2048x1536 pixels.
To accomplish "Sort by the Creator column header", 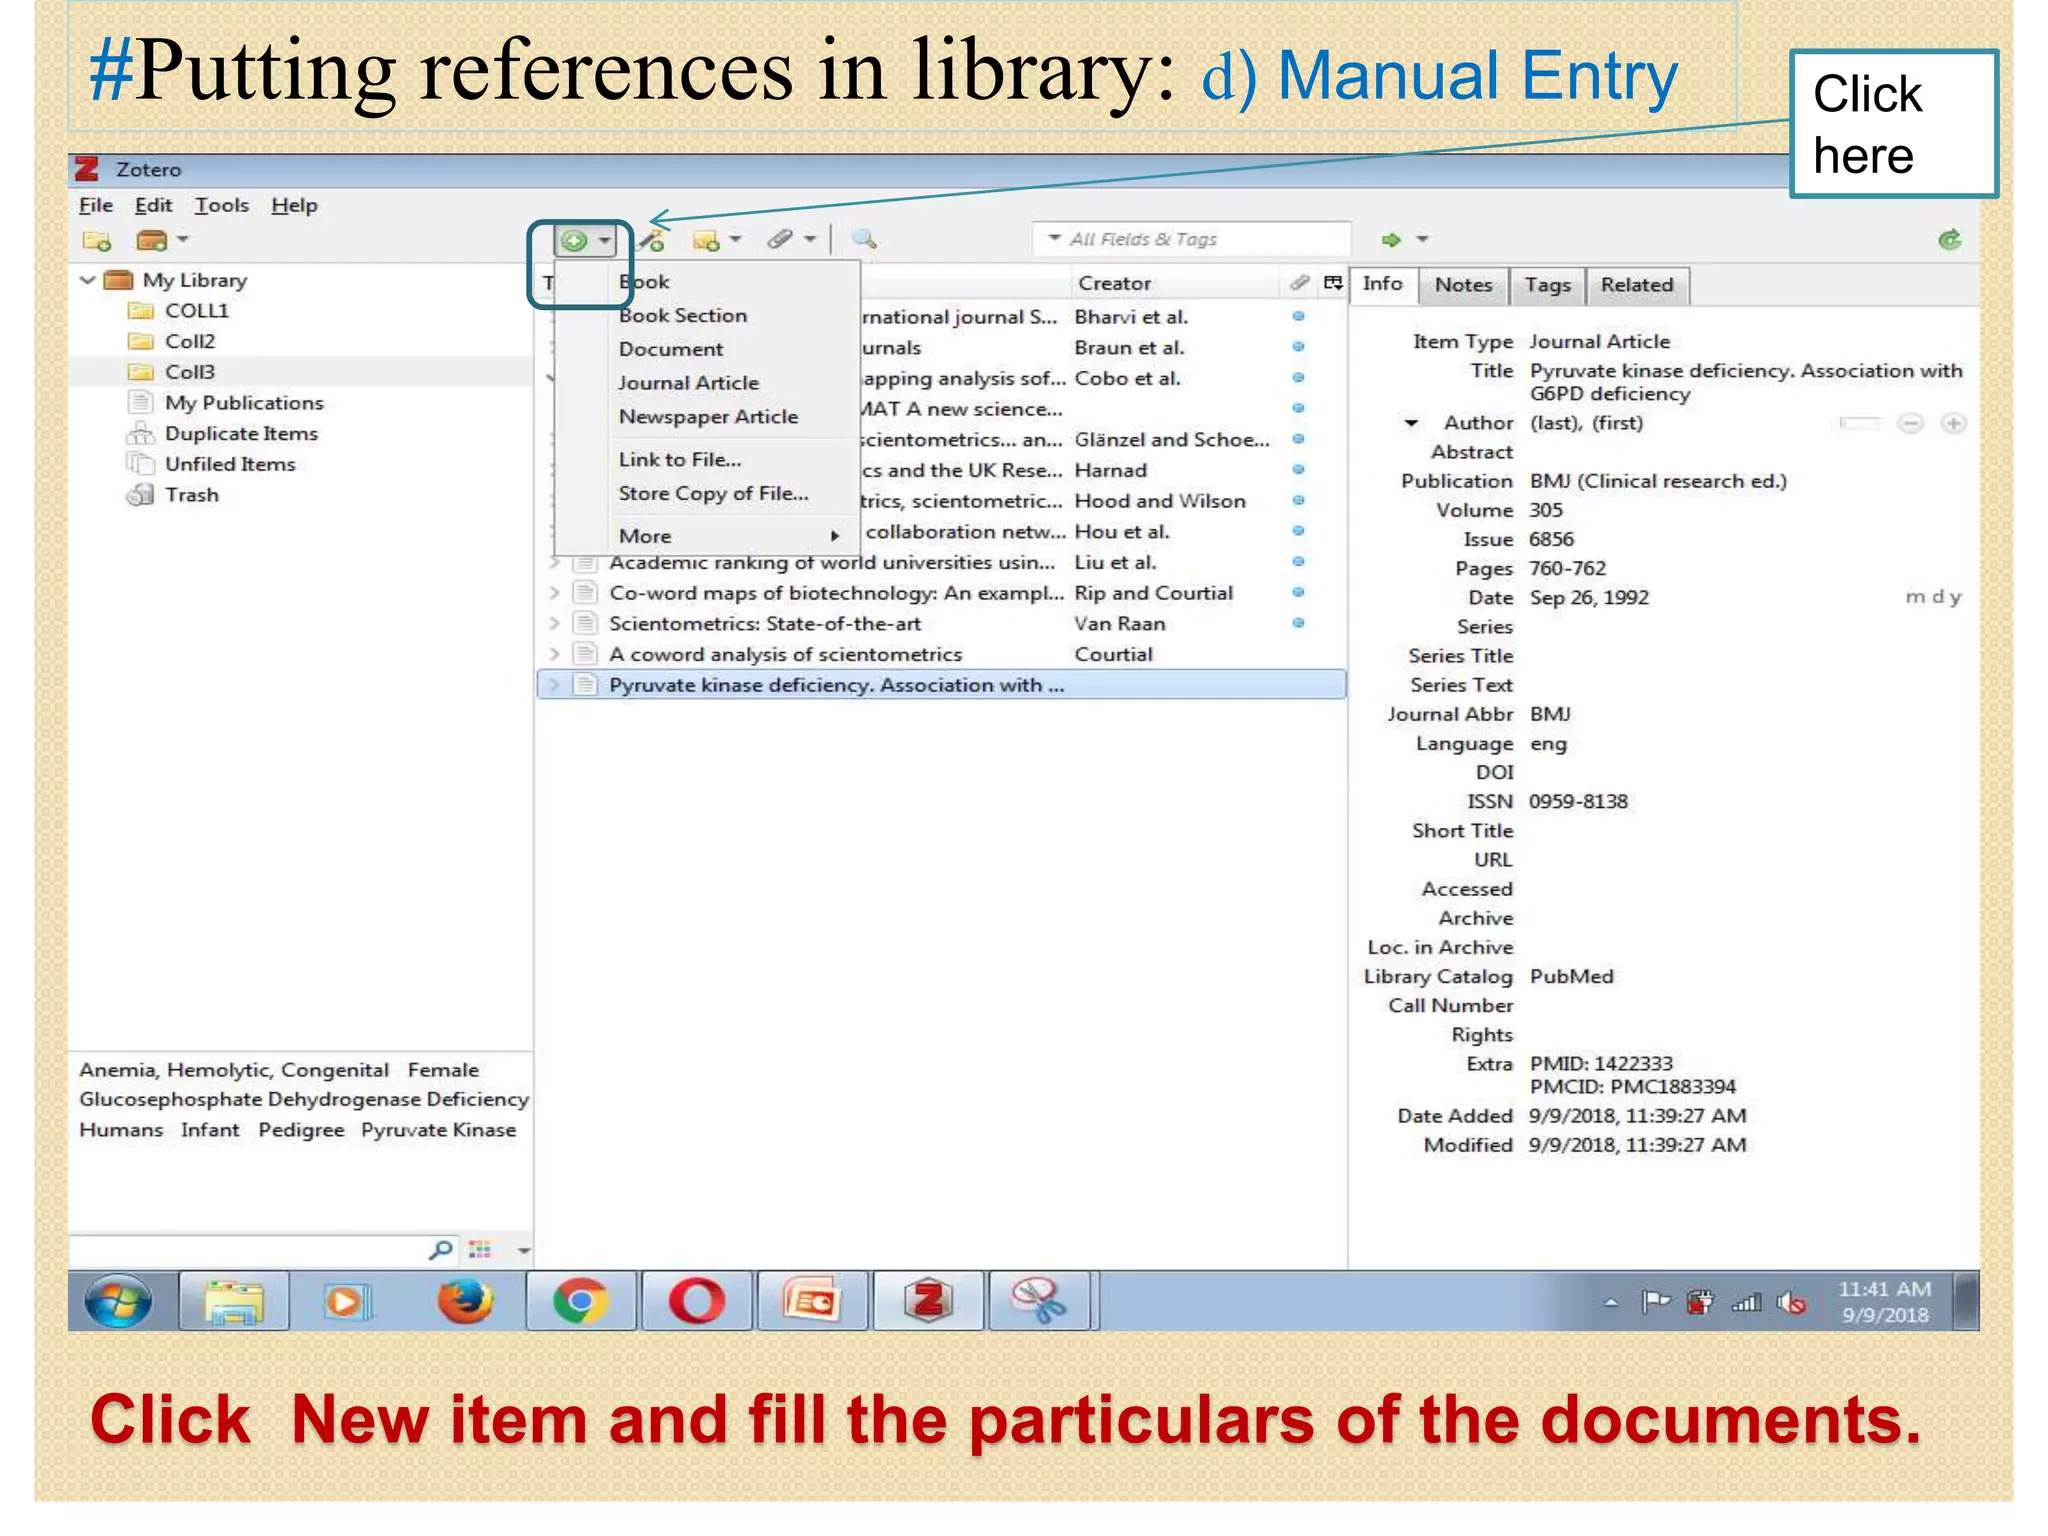I will click(1174, 283).
